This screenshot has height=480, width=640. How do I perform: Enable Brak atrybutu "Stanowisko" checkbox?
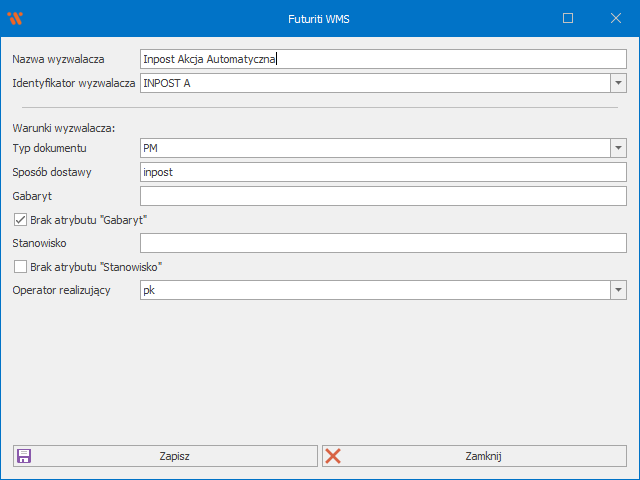tap(20, 267)
